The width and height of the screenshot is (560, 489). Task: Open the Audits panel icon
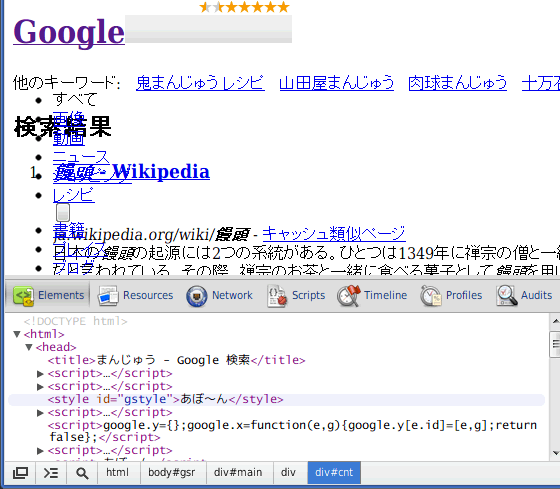[506, 296]
